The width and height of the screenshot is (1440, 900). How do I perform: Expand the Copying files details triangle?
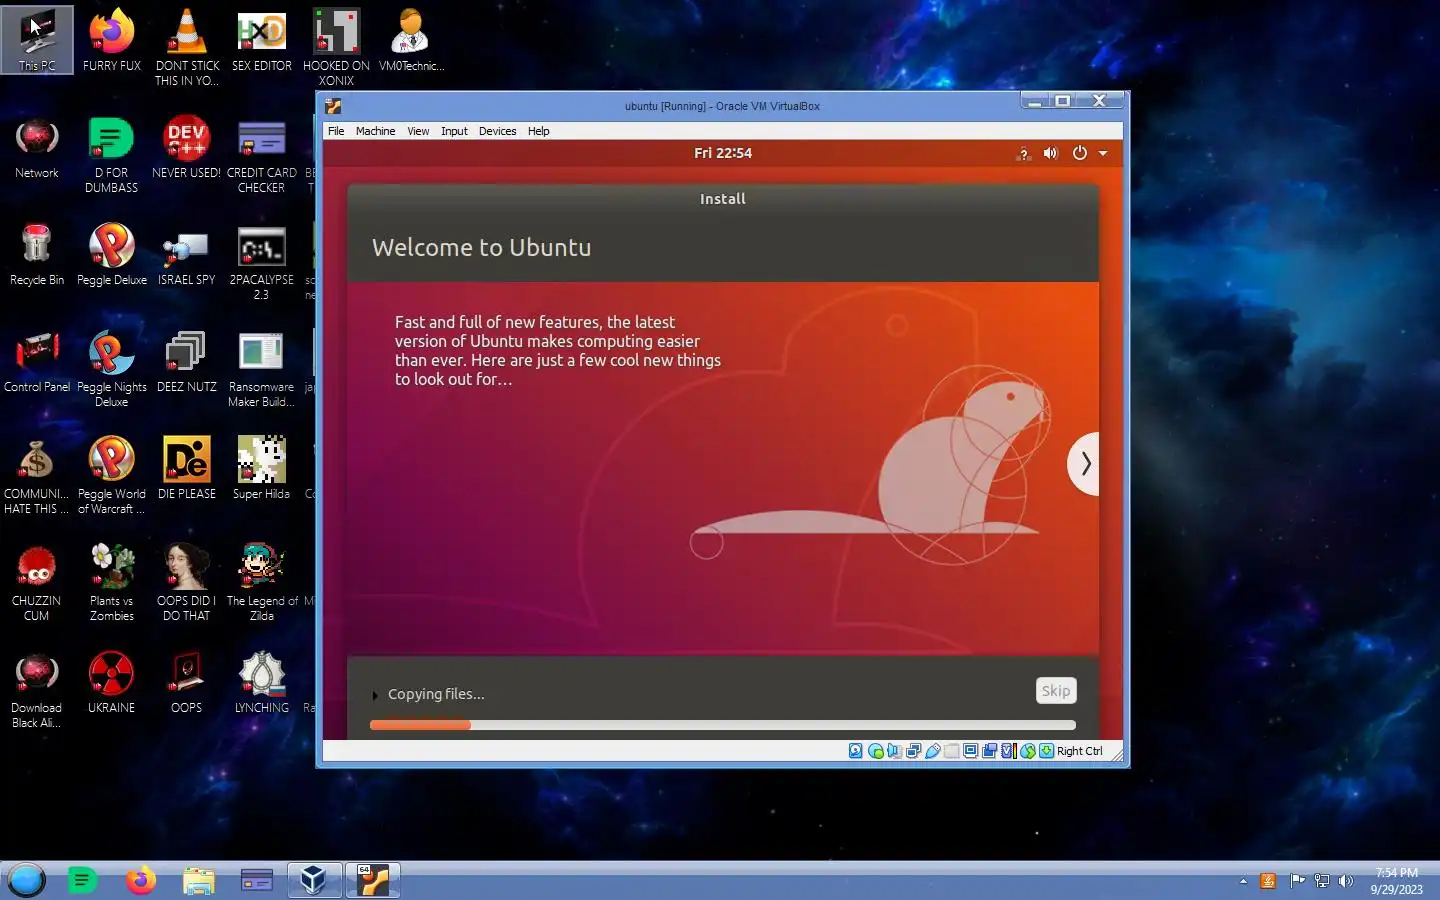[x=375, y=695]
